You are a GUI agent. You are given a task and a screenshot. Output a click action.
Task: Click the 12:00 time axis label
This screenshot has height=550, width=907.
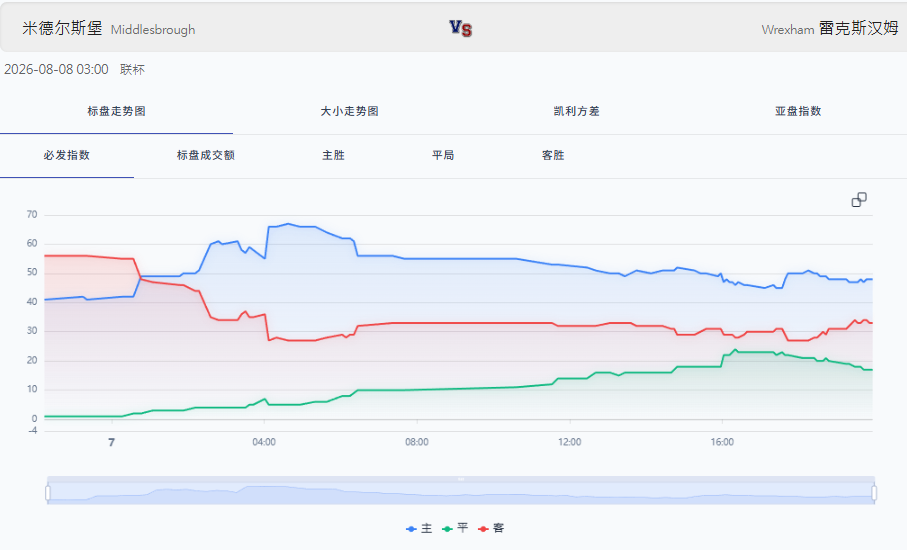coord(570,442)
